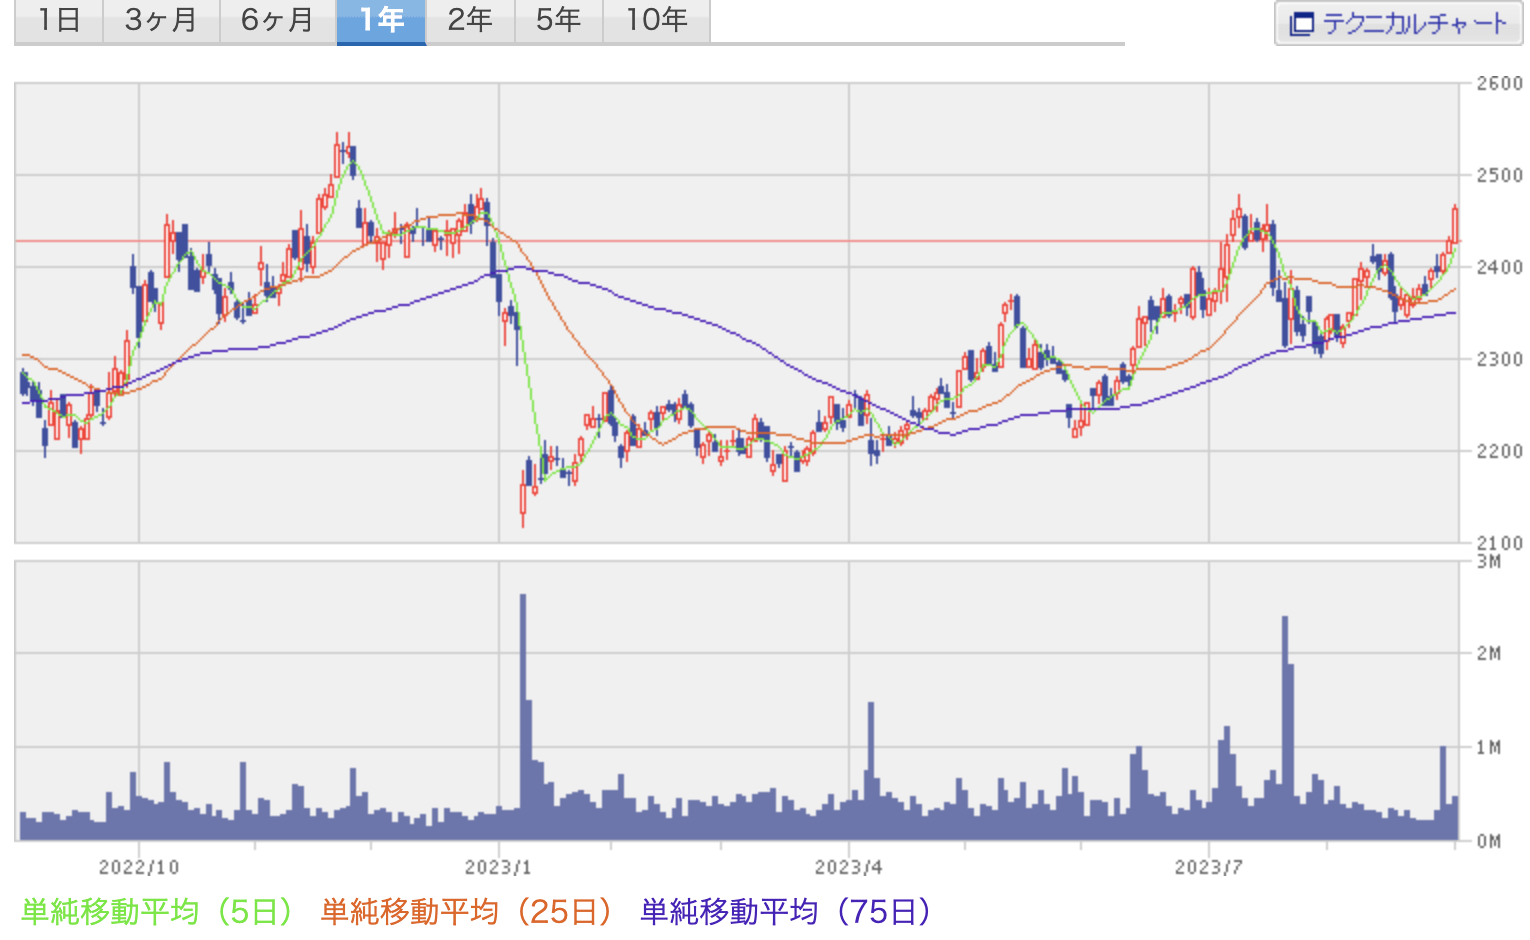Click the active 1年 tab
This screenshot has width=1530, height=940.
tap(381, 21)
